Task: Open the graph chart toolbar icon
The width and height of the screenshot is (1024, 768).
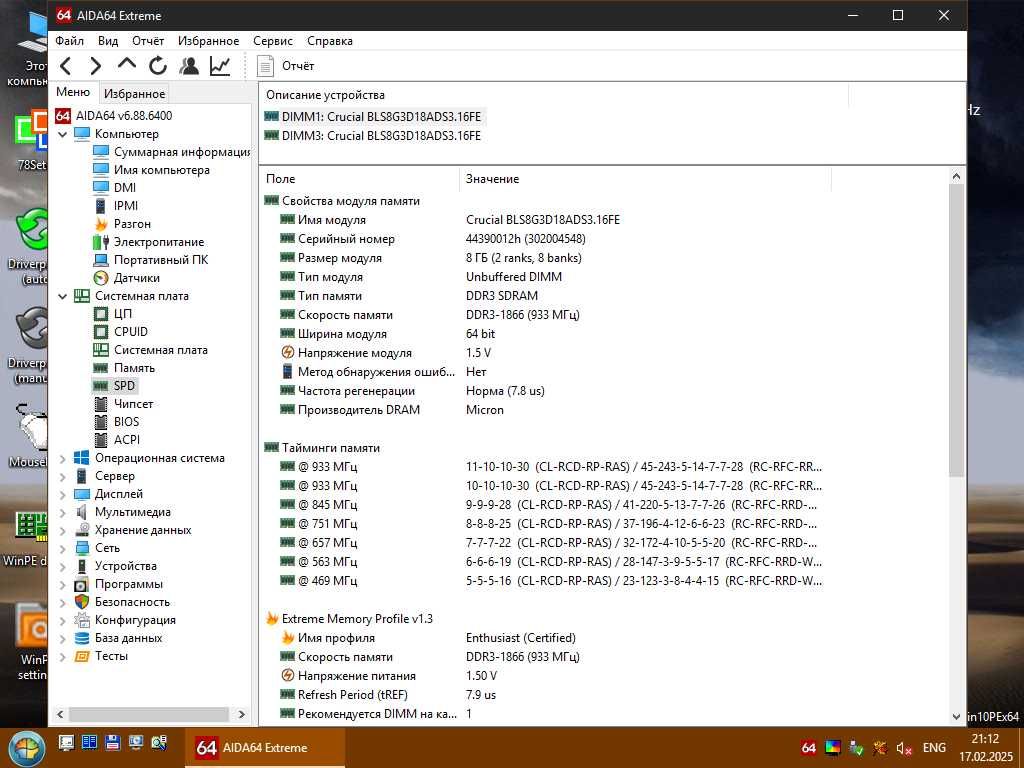Action: click(x=220, y=66)
